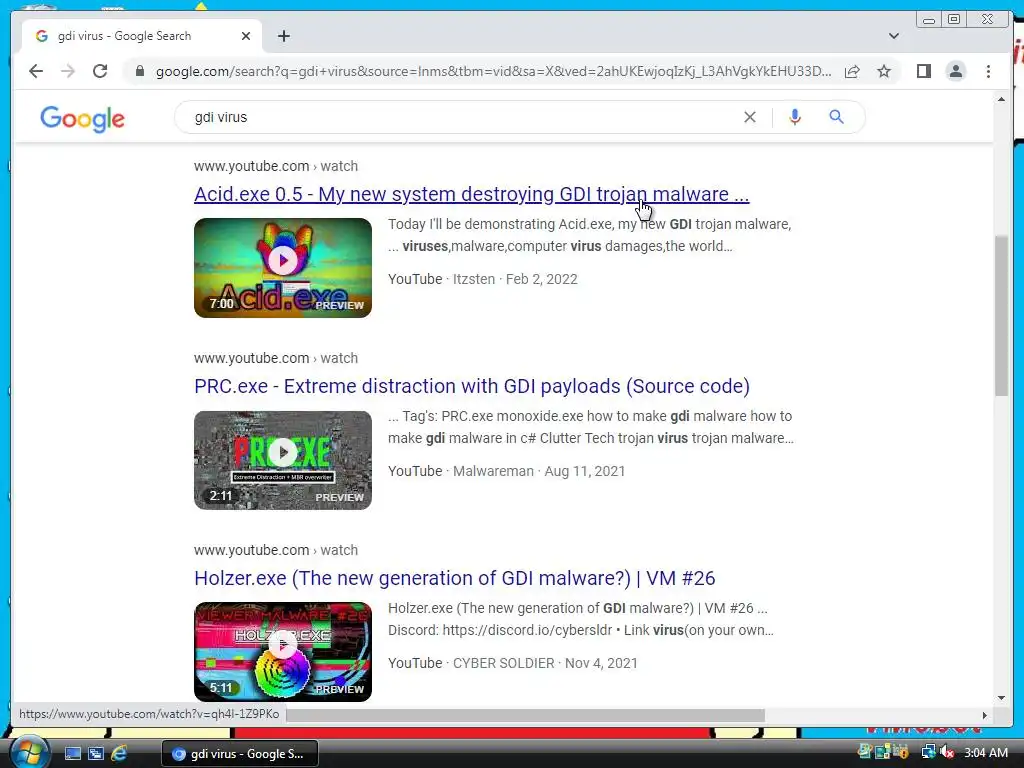
Task: Click the horizontal scroll right arrow
Action: (984, 715)
